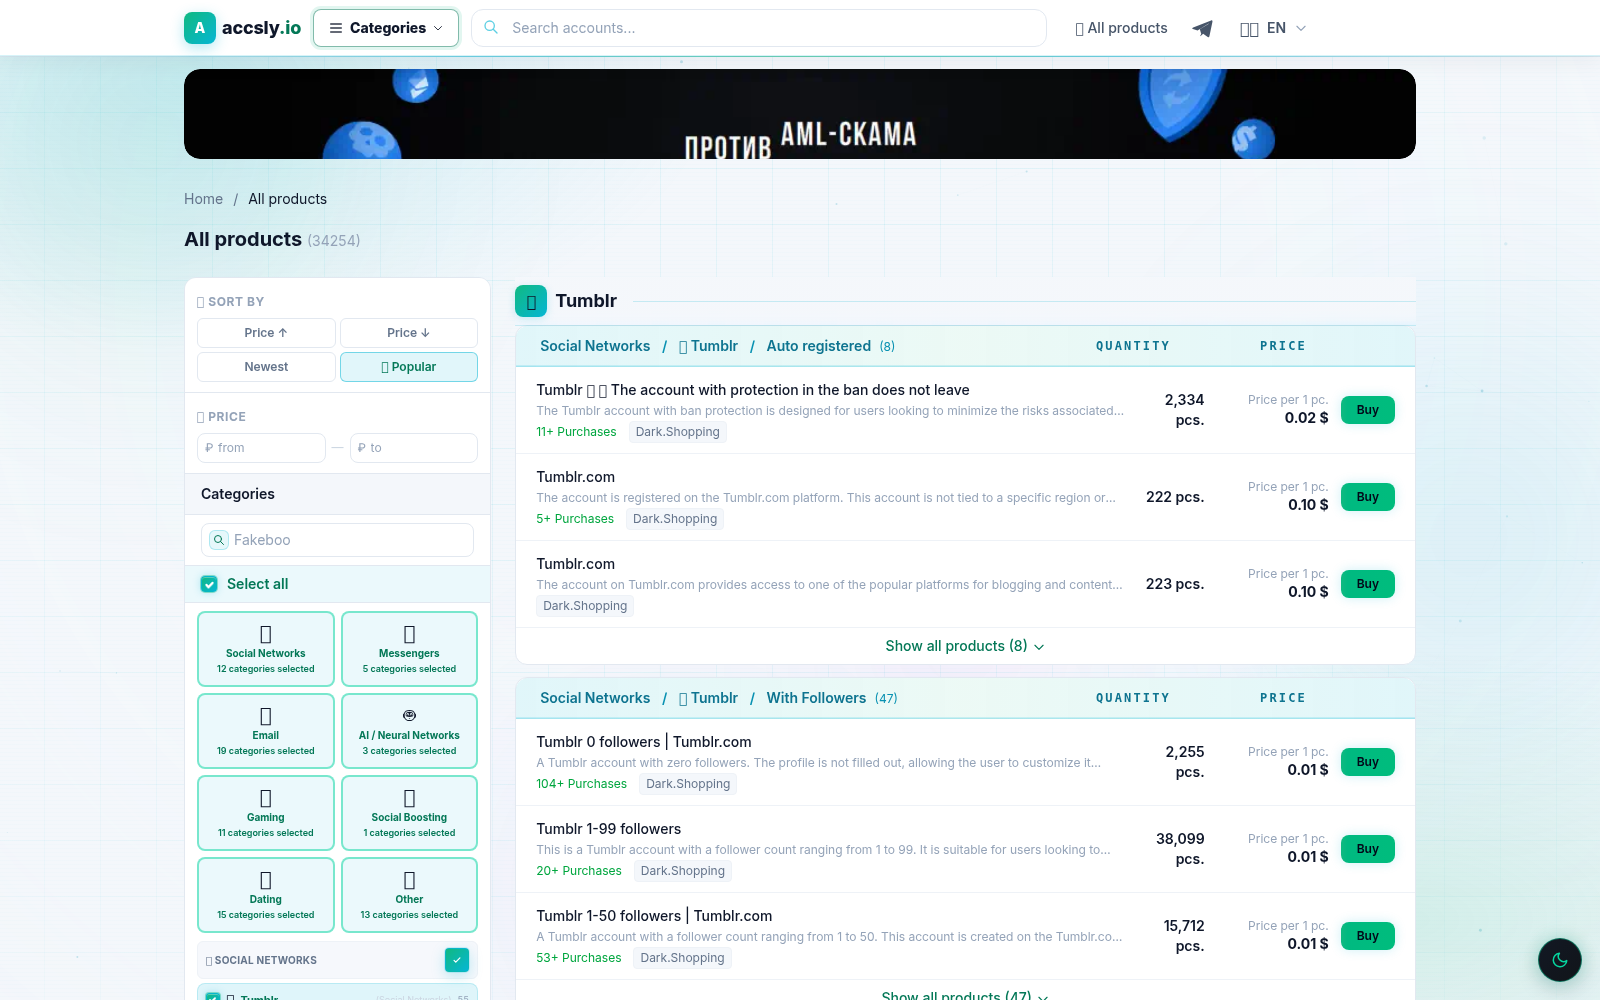Expand Show all products (8)
Image resolution: width=1600 pixels, height=1000 pixels.
coord(965,646)
